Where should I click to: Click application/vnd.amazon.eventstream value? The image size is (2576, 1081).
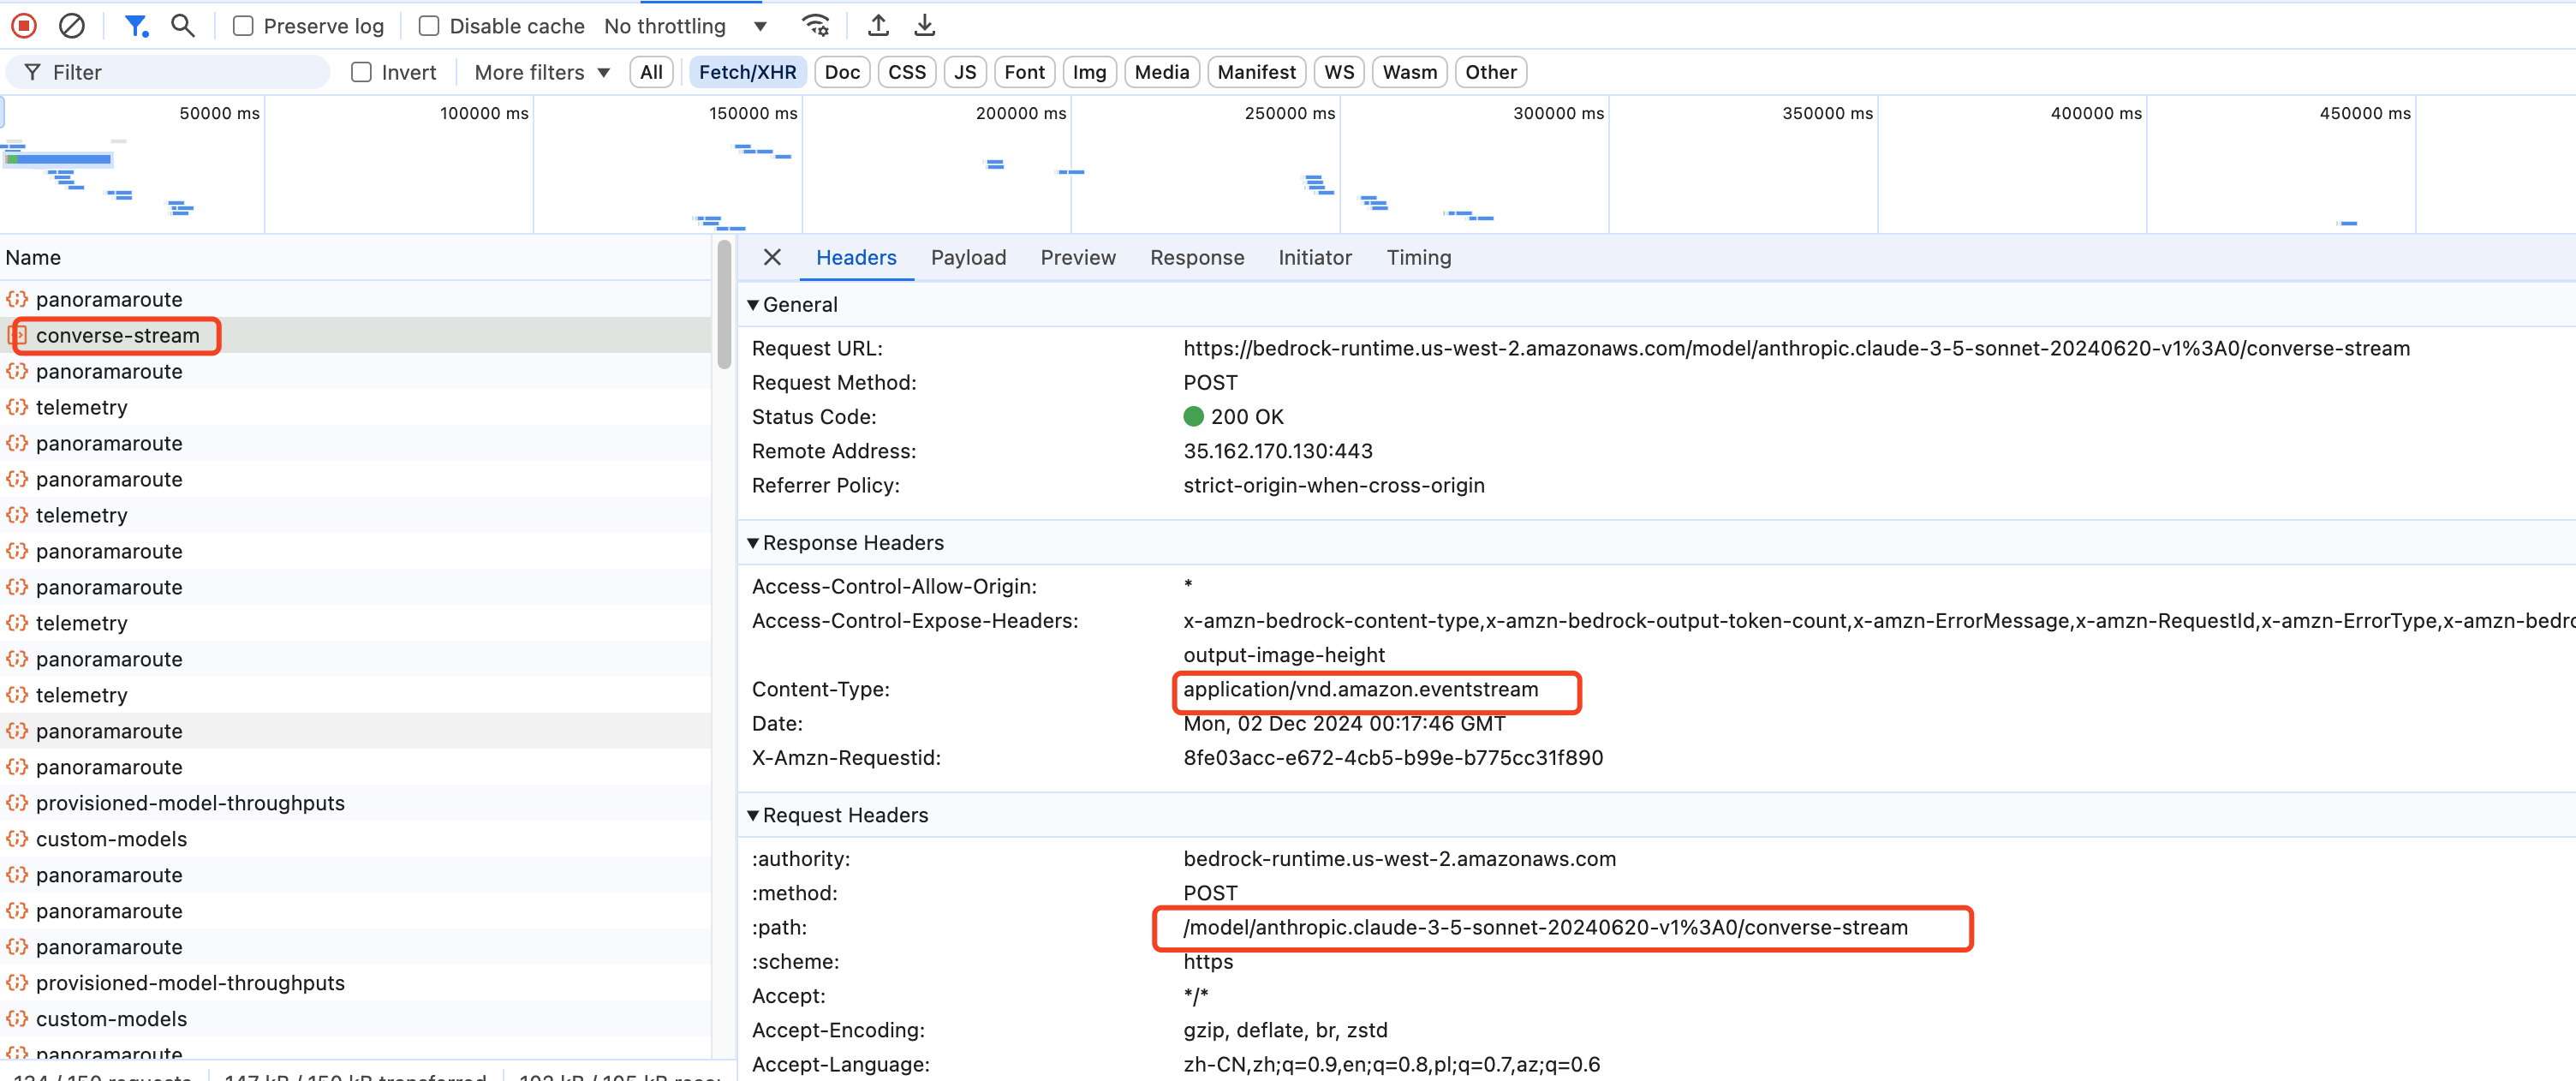(x=1361, y=689)
